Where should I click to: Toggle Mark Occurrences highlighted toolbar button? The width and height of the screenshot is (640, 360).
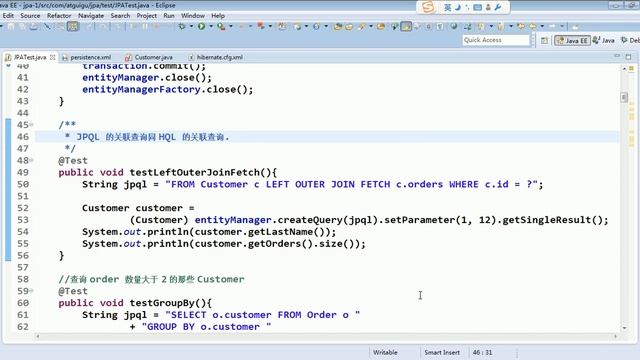[406, 27]
